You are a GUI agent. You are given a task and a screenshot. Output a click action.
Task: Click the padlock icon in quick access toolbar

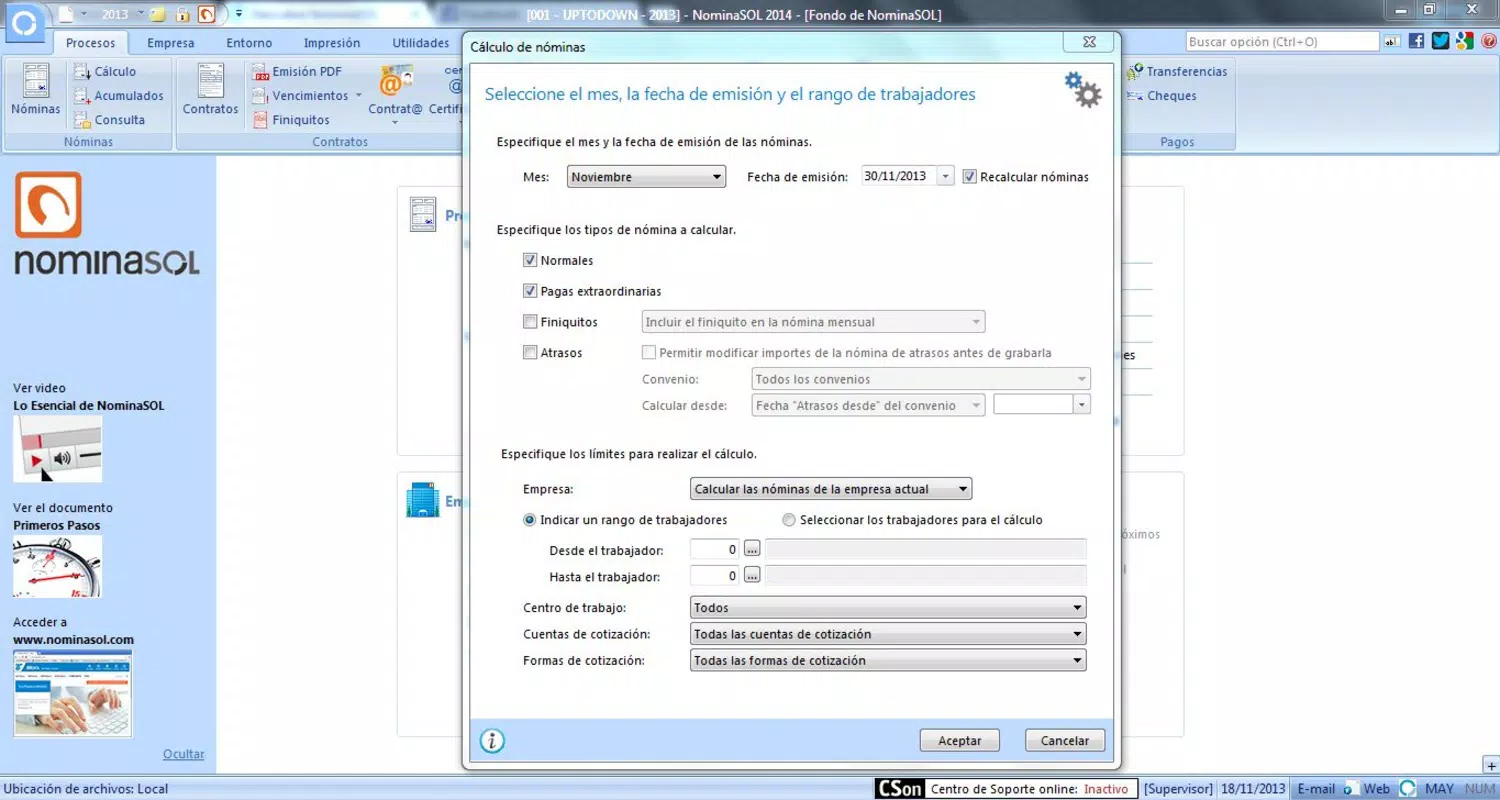point(183,14)
